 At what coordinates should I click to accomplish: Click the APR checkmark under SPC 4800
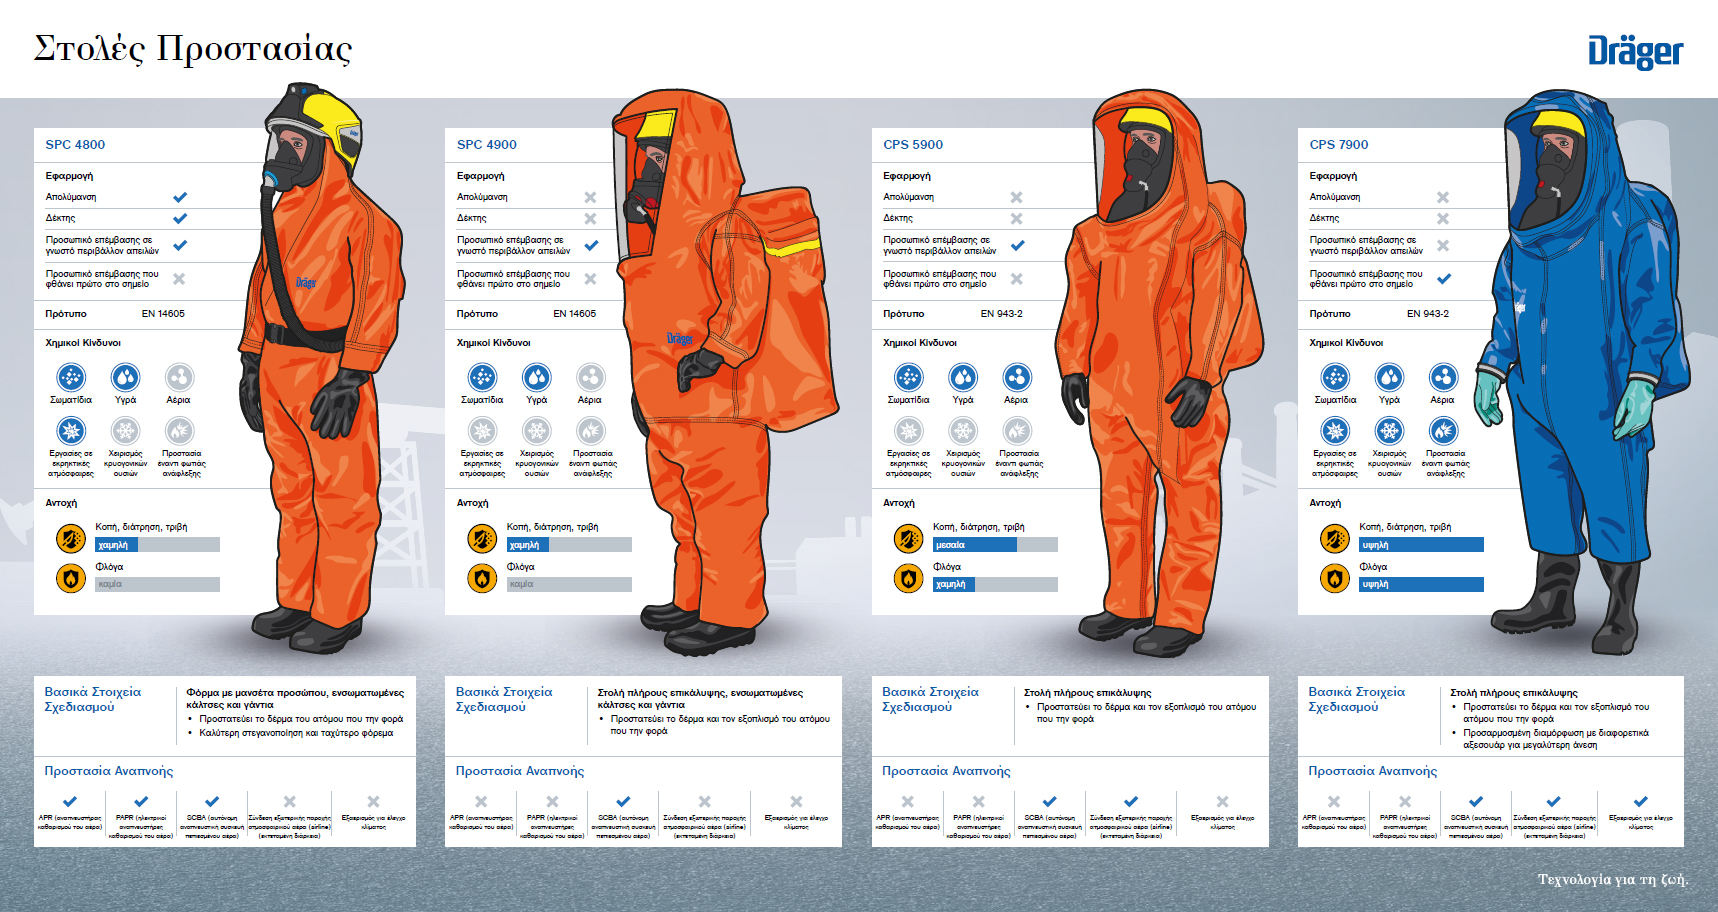pos(70,801)
